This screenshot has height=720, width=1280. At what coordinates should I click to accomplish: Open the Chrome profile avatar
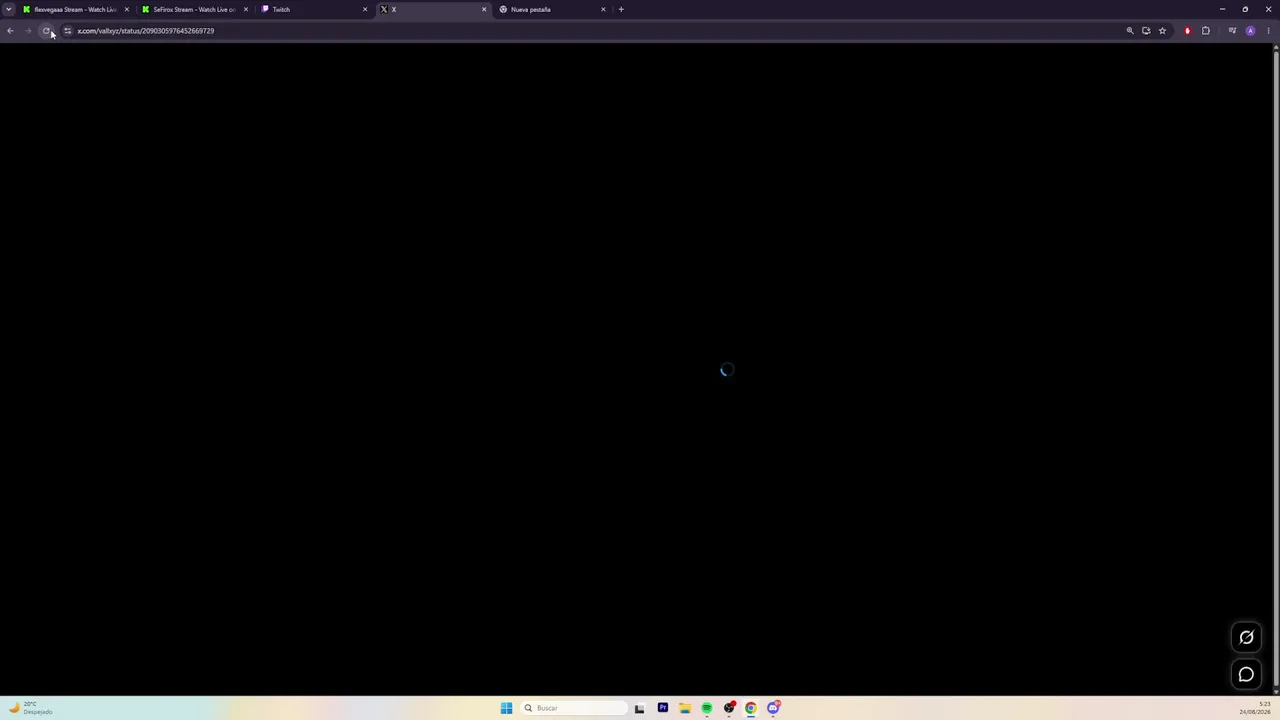pos(1250,31)
